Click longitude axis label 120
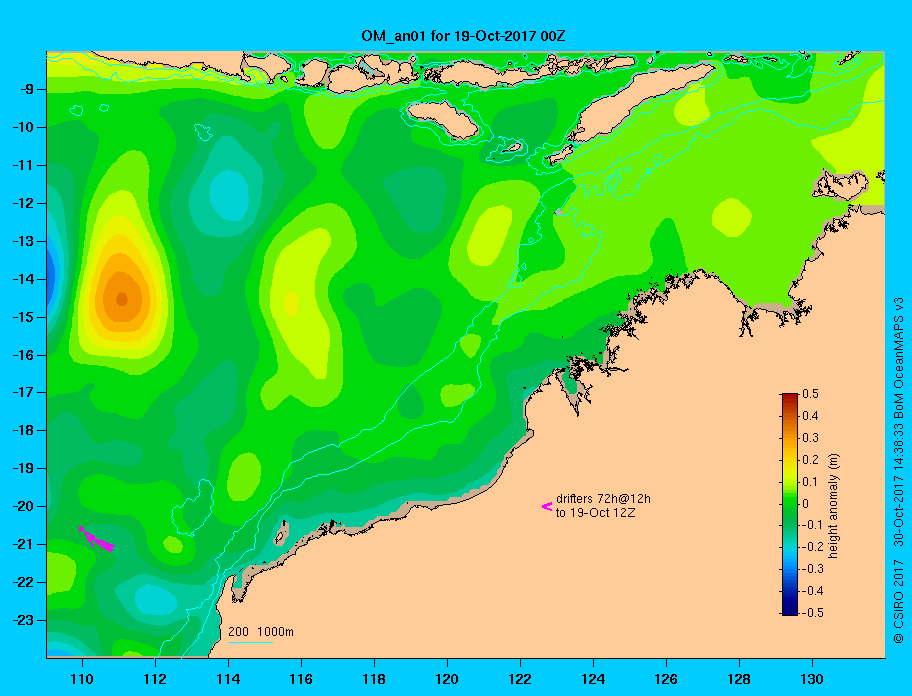Image resolution: width=912 pixels, height=696 pixels. (447, 679)
